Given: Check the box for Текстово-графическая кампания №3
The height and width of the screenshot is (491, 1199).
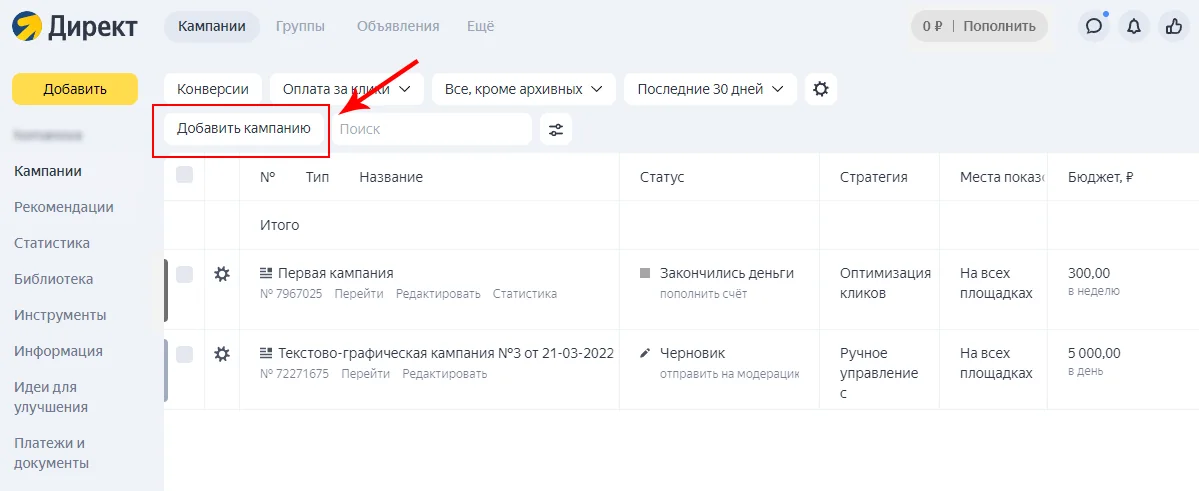Looking at the screenshot, I should point(184,354).
